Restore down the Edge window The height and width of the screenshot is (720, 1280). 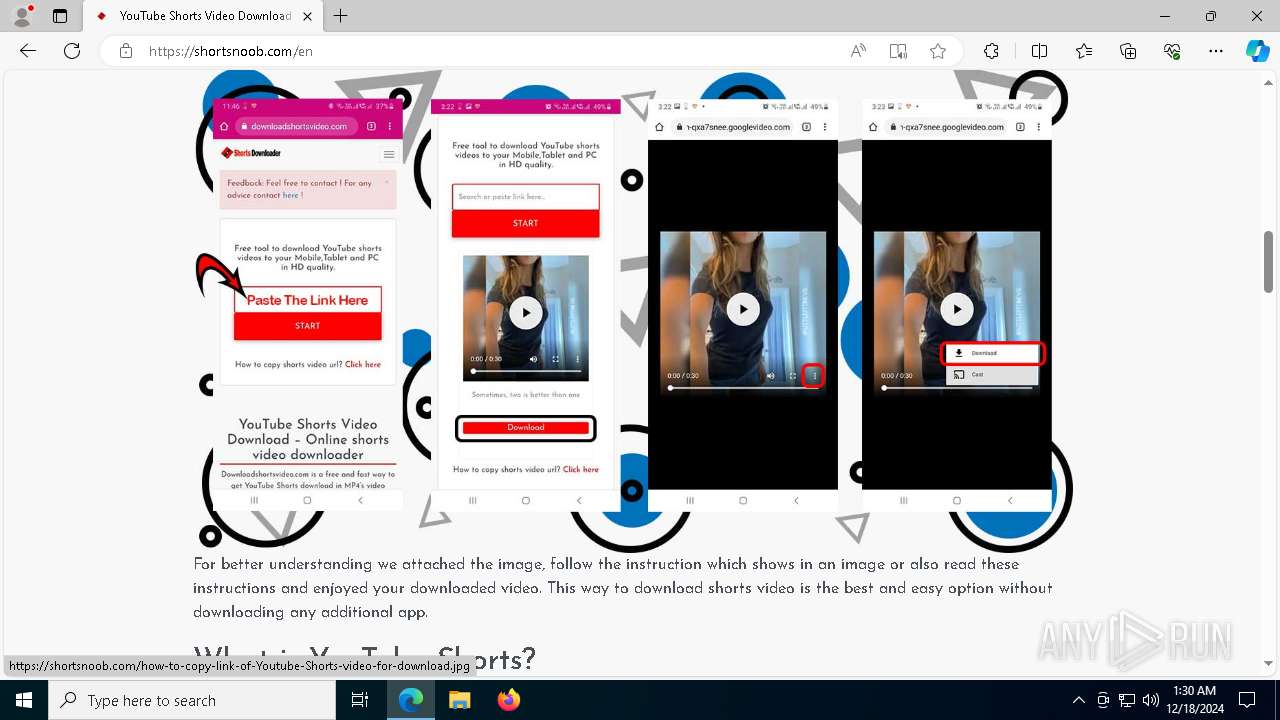pyautogui.click(x=1211, y=16)
